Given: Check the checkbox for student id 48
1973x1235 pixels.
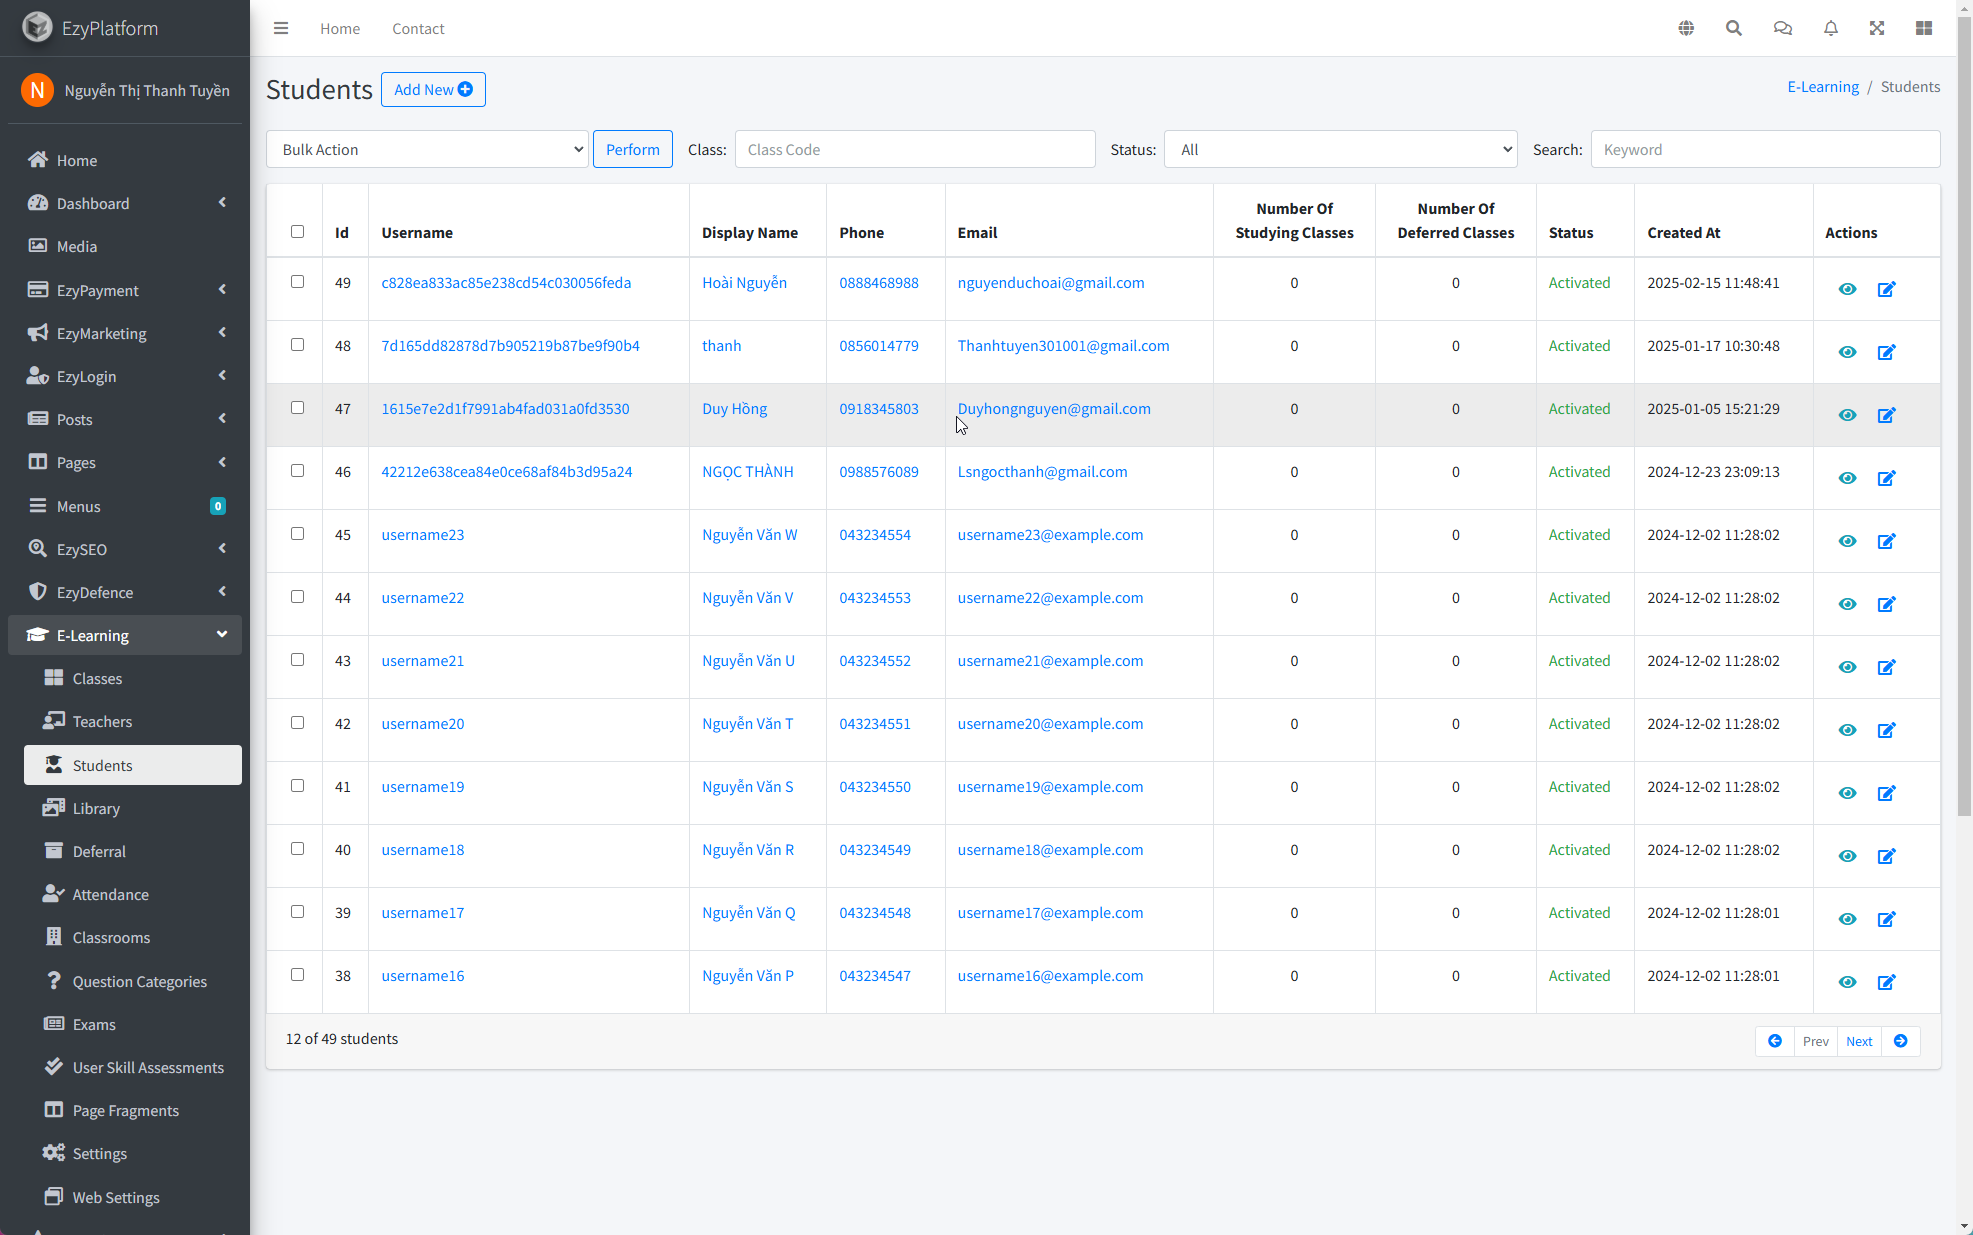Looking at the screenshot, I should click(297, 345).
